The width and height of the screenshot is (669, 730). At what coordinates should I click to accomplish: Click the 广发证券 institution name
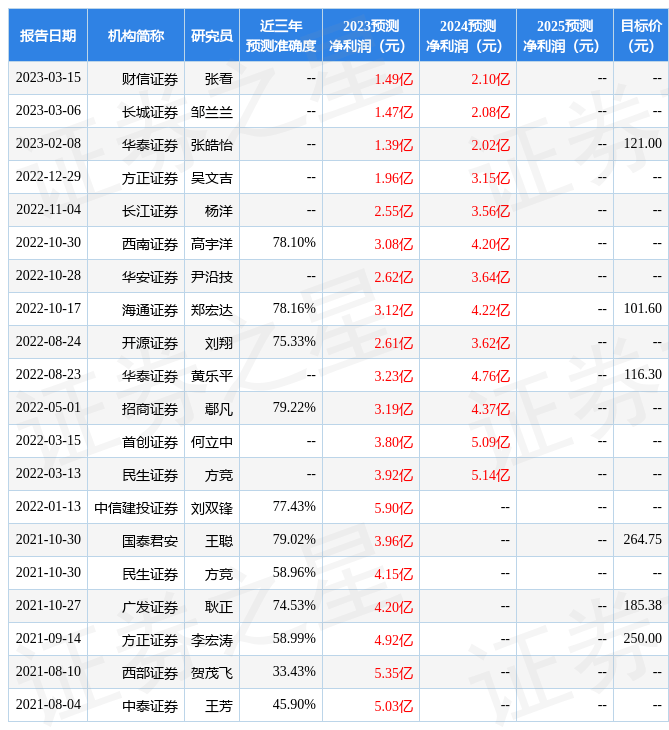click(150, 606)
